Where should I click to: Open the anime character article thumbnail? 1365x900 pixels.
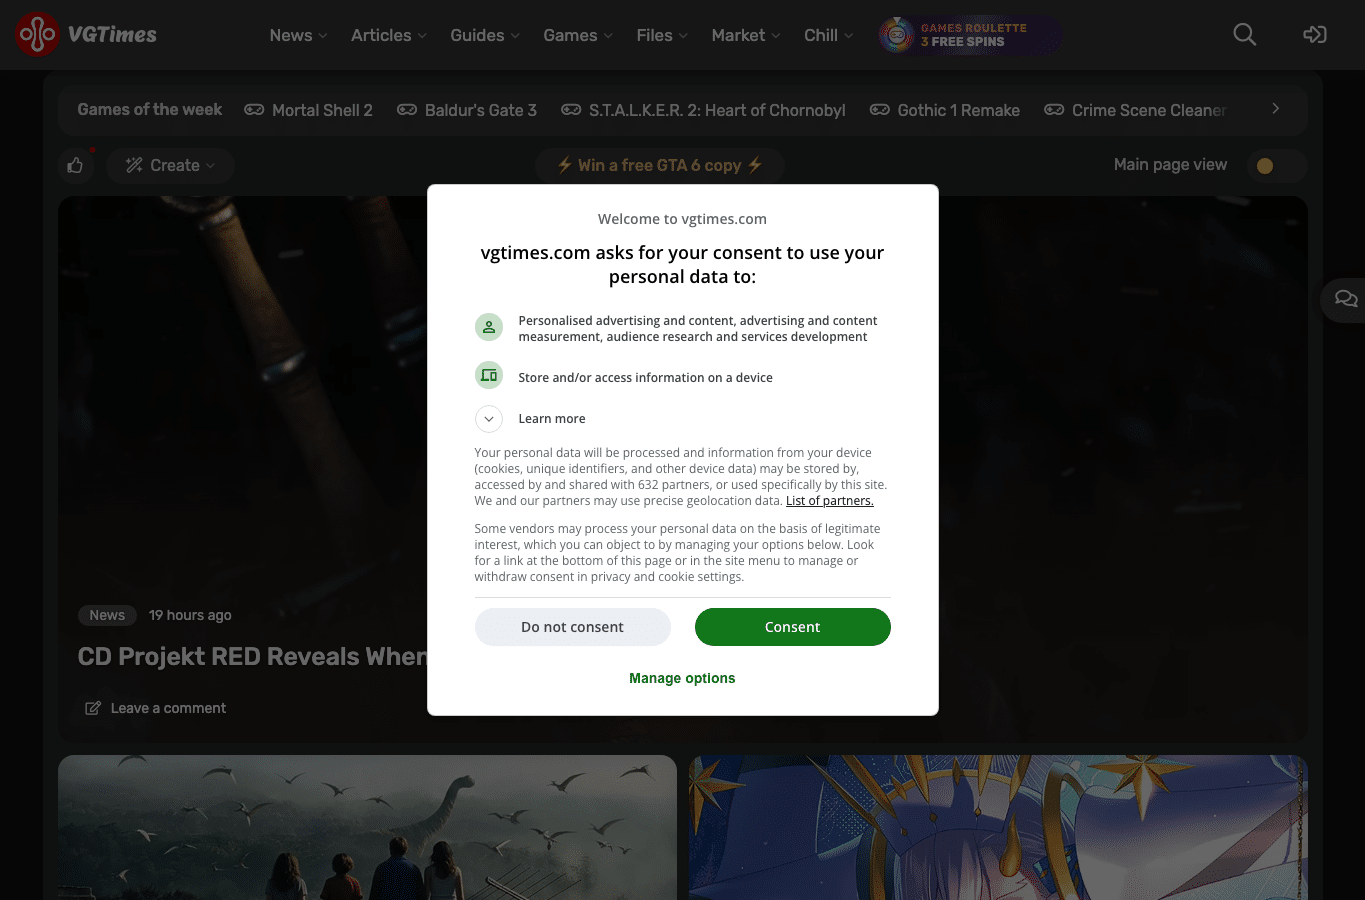point(998,827)
